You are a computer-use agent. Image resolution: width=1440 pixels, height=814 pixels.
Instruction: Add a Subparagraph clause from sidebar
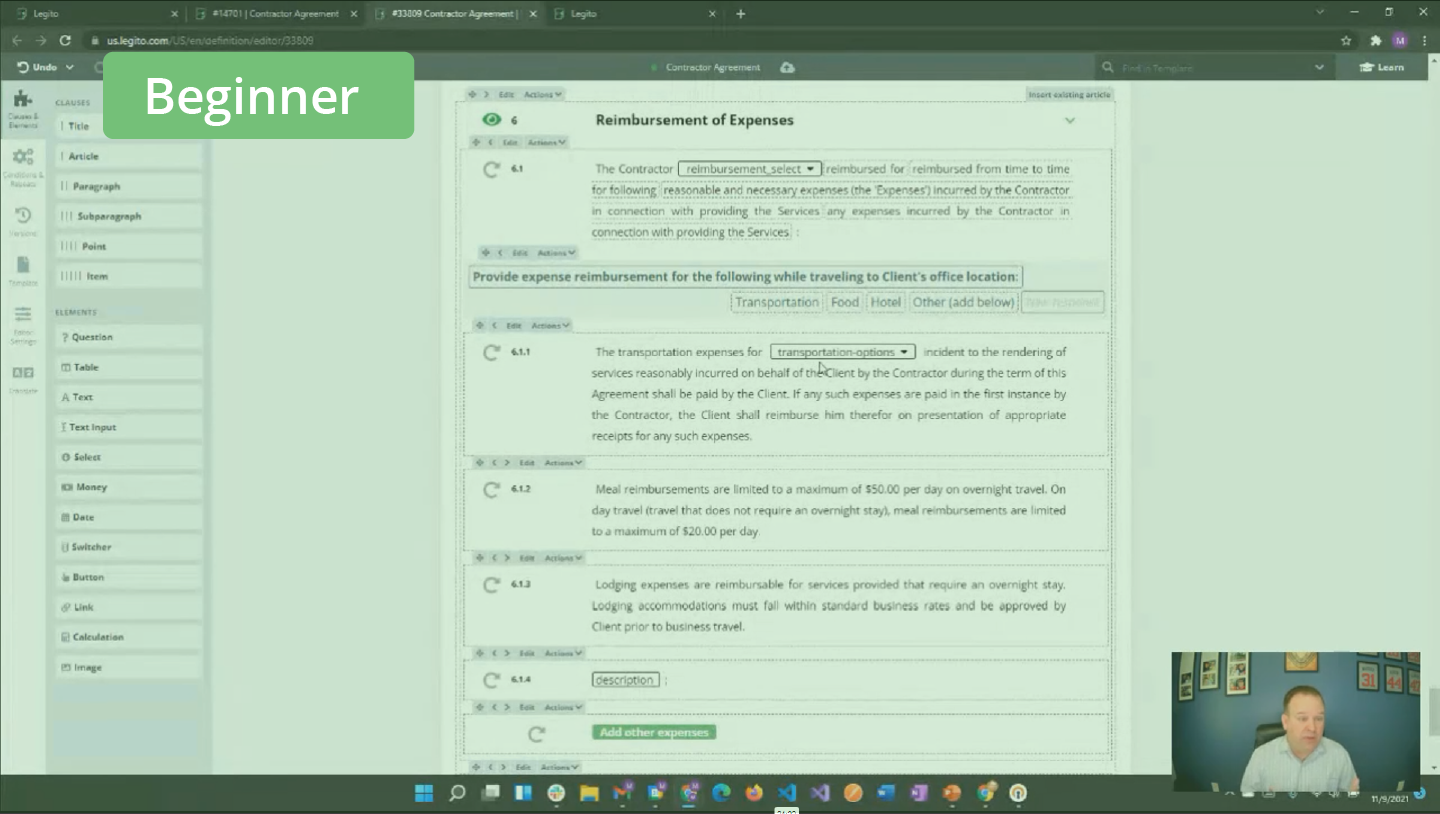[x=130, y=216]
